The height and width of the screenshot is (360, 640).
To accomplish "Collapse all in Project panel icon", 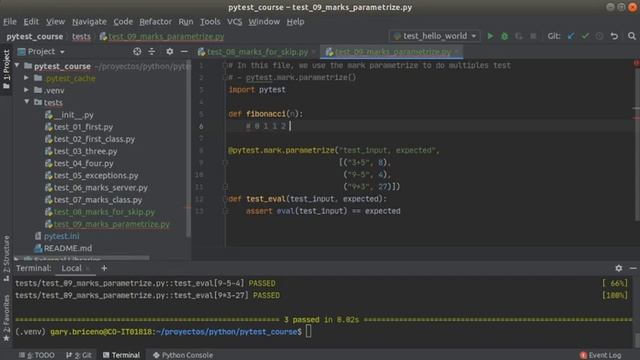I will [x=152, y=51].
